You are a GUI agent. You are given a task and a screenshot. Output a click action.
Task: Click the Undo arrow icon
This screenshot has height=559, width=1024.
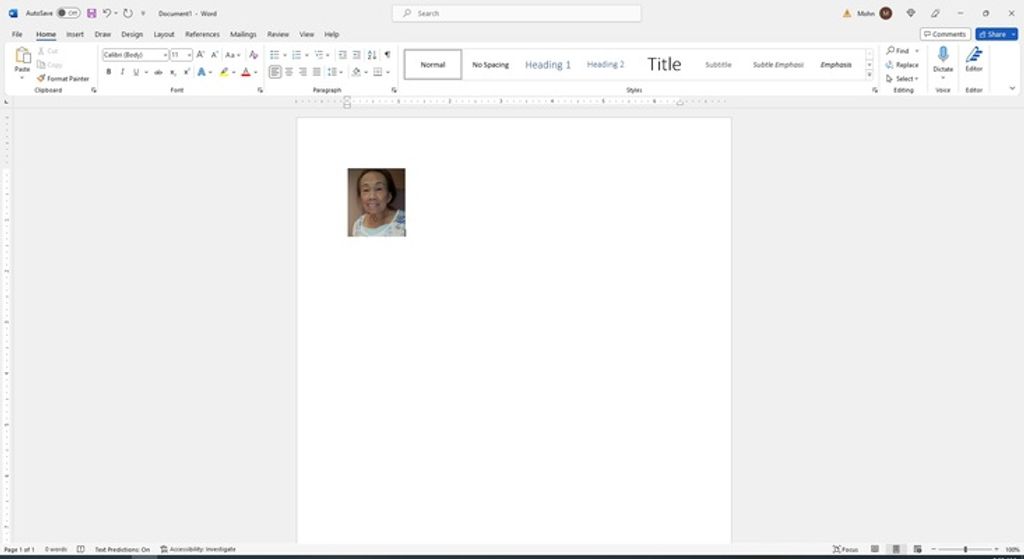coord(106,13)
